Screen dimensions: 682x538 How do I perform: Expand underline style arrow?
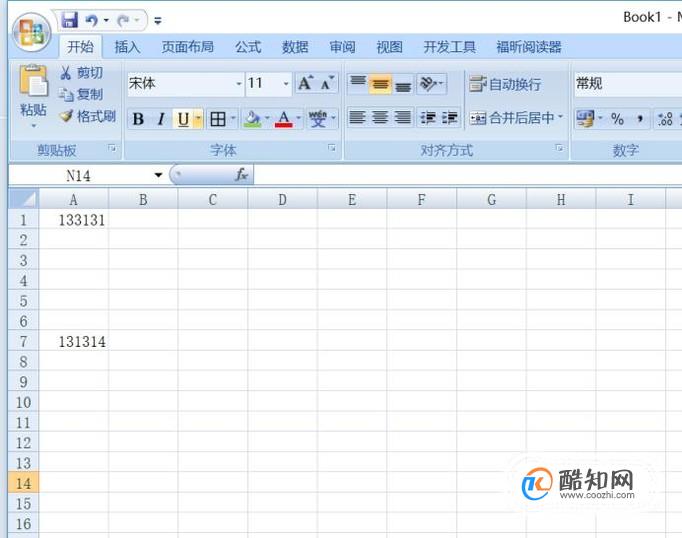198,118
